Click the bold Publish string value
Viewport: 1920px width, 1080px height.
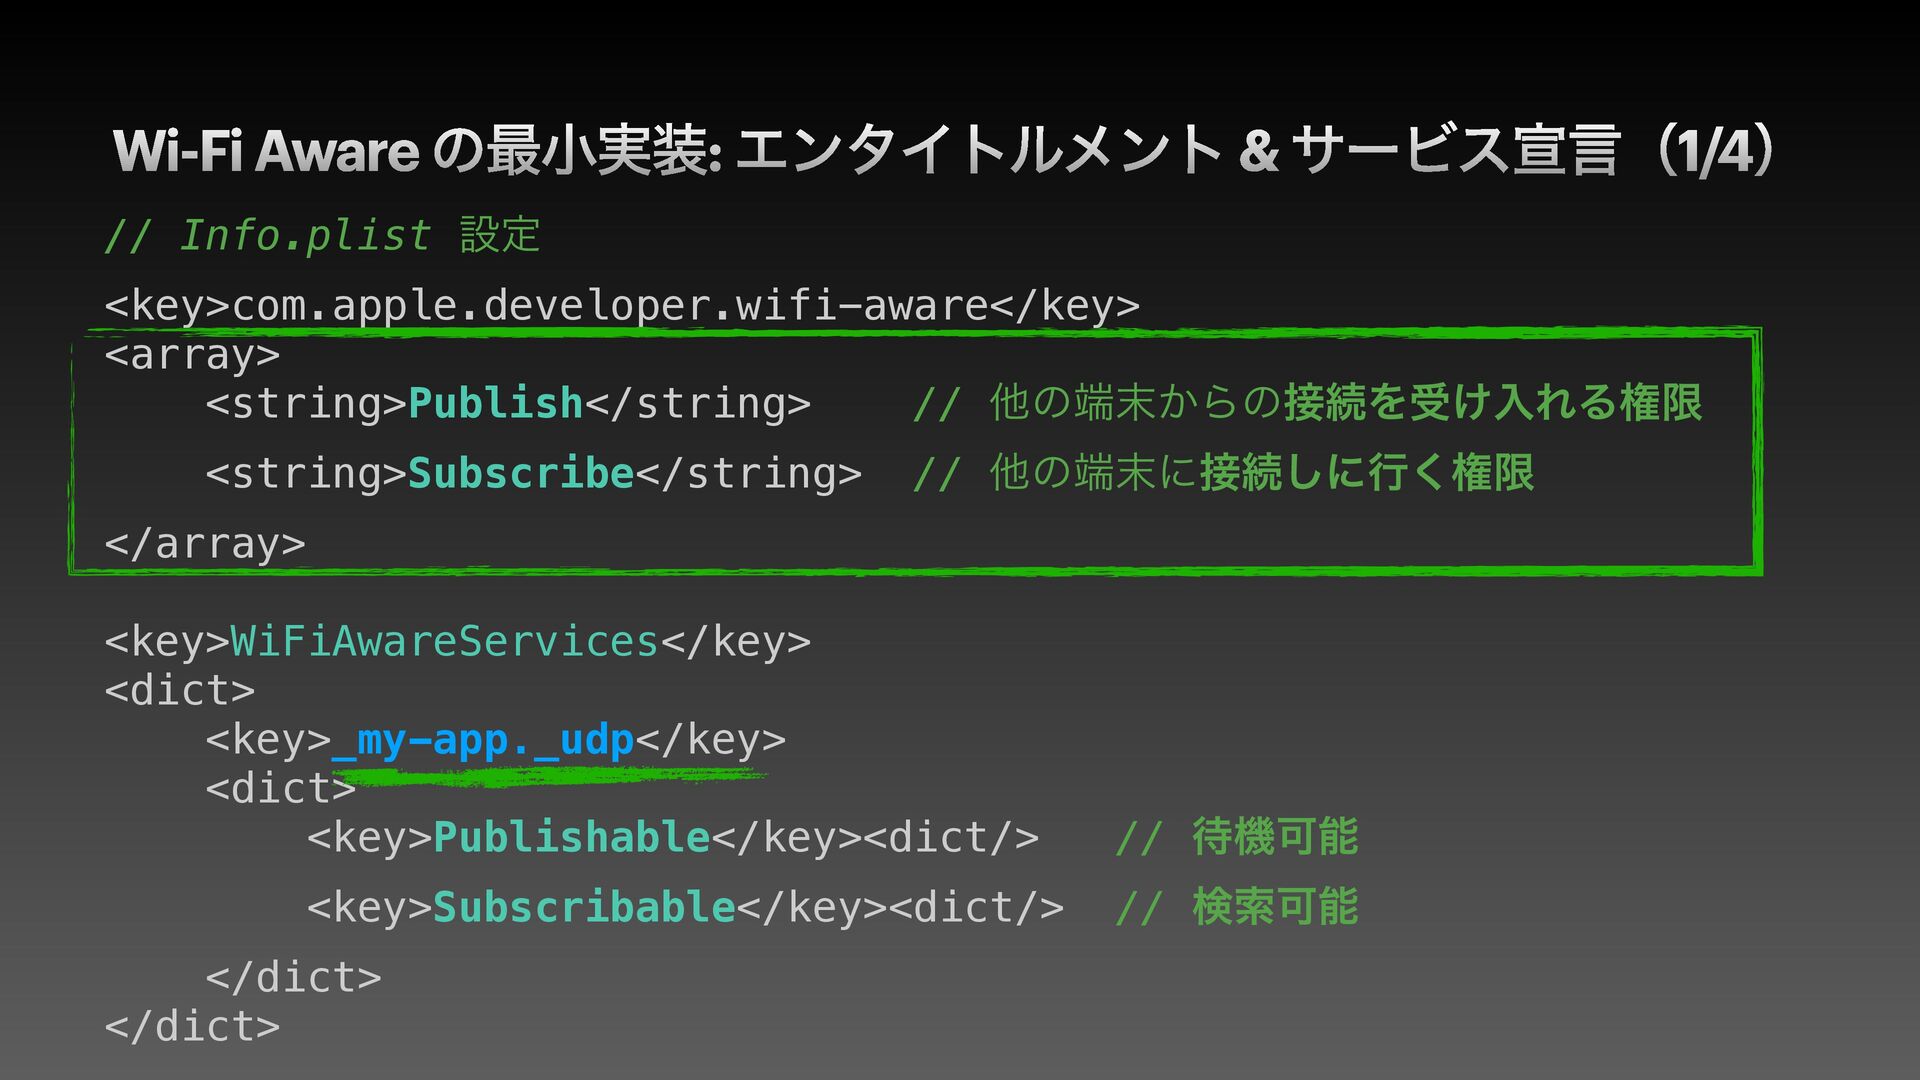point(495,403)
